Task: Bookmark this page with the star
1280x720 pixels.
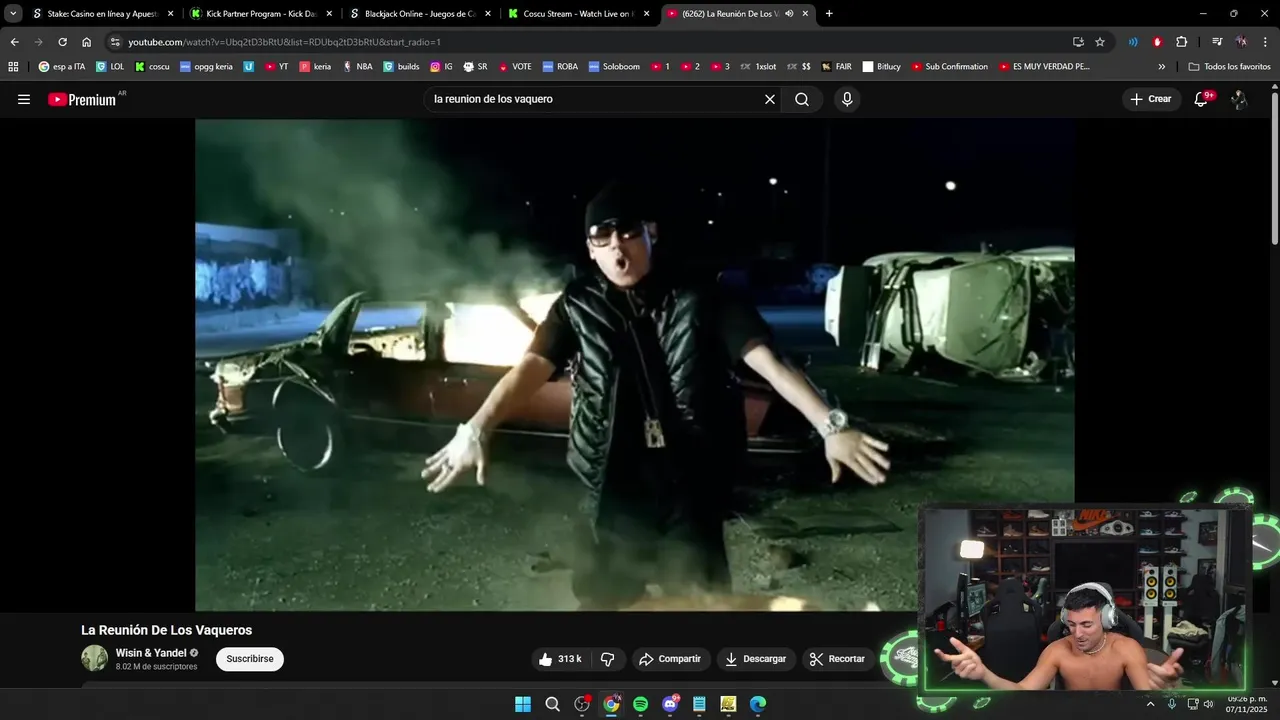Action: tap(1100, 42)
